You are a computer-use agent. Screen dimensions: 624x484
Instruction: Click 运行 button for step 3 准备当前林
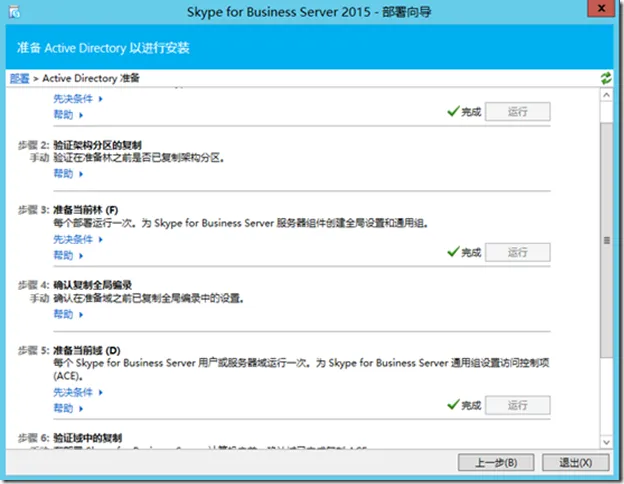coord(518,252)
